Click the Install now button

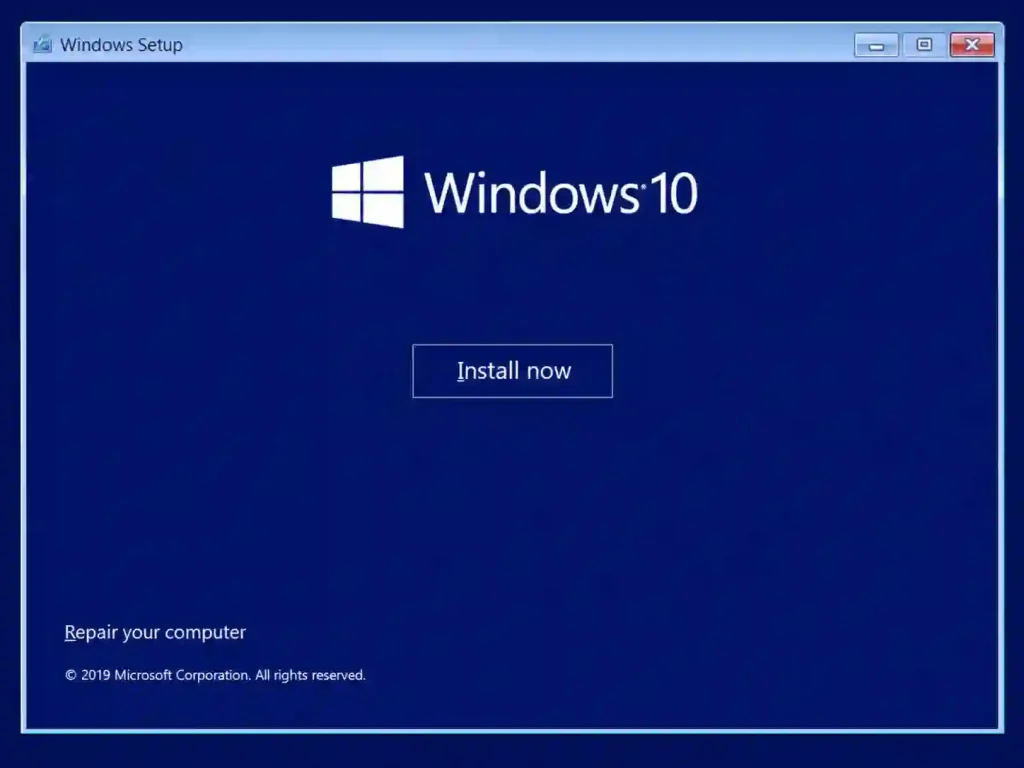point(513,371)
